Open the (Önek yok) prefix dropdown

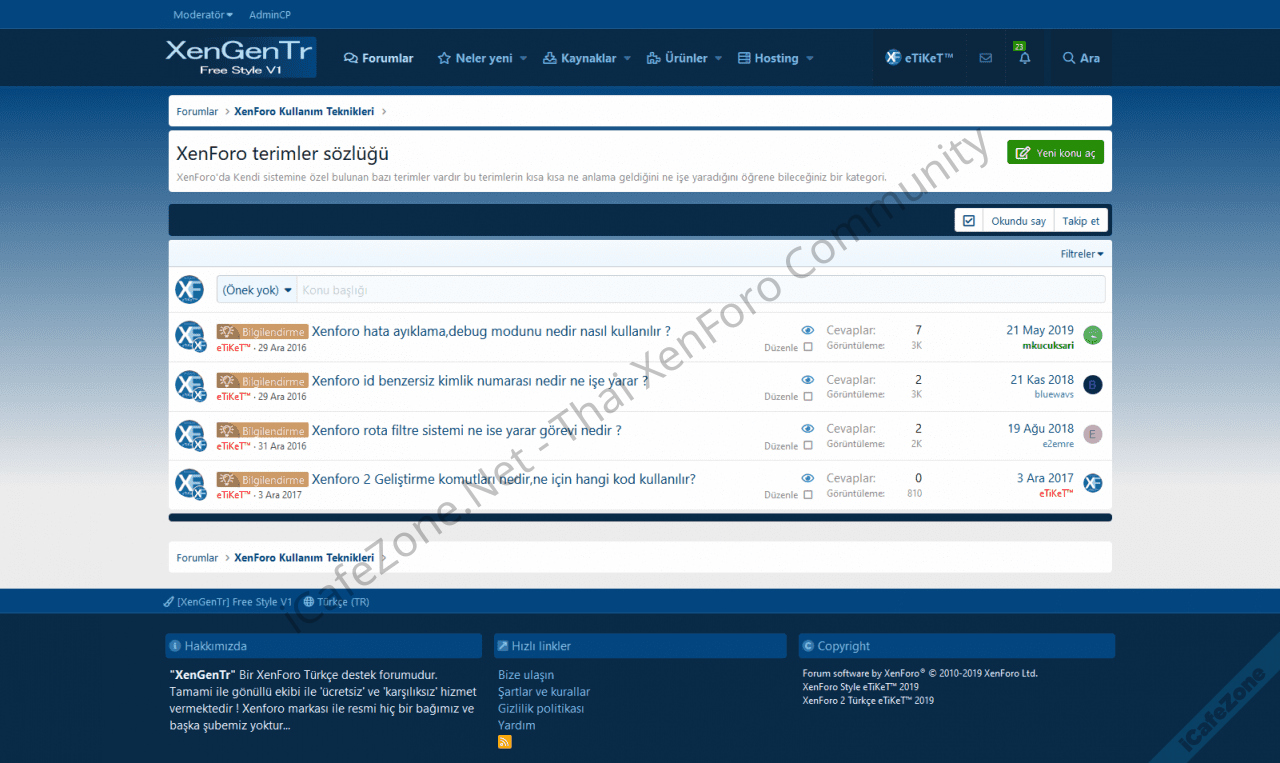[x=257, y=290]
